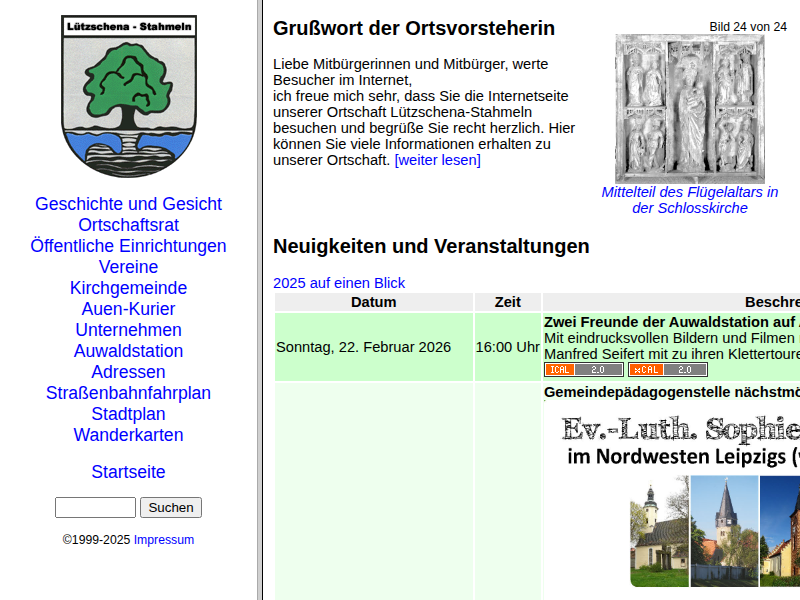Image resolution: width=800 pixels, height=600 pixels.
Task: Return to Startseite home page
Action: 128,472
